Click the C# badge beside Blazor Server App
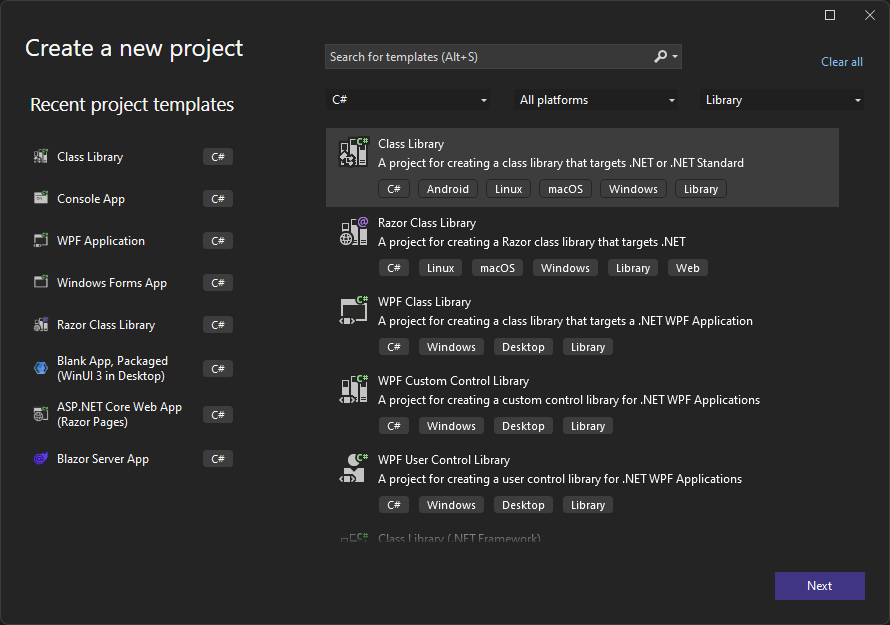890x625 pixels. pyautogui.click(x=218, y=459)
